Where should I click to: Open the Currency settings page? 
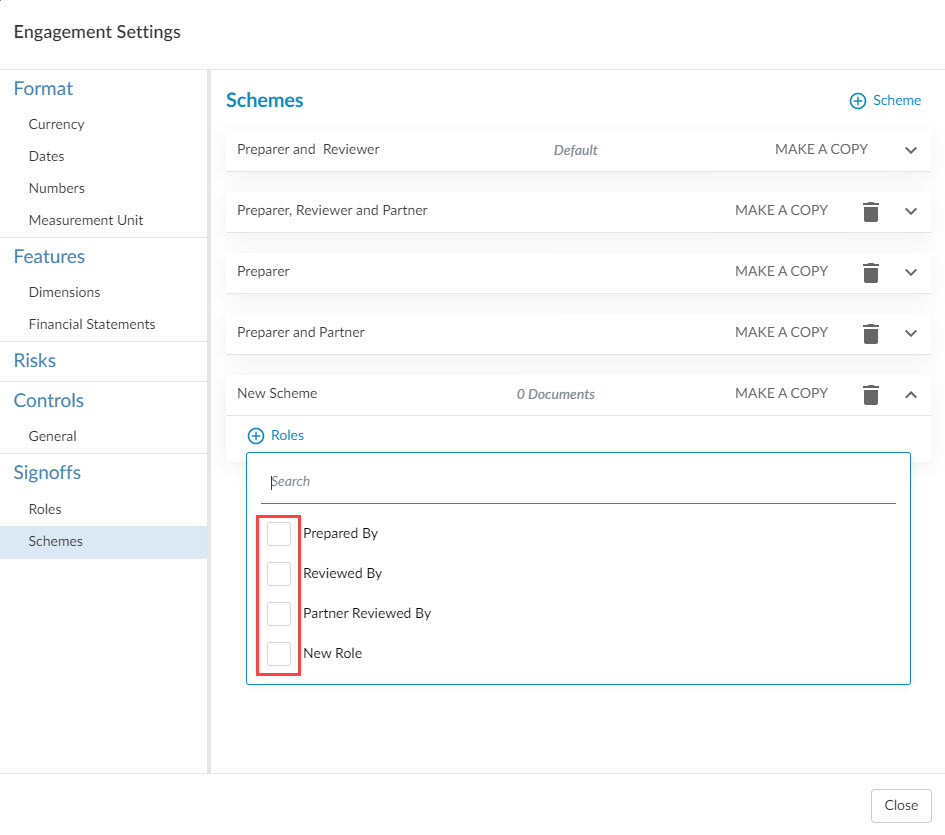pos(56,124)
